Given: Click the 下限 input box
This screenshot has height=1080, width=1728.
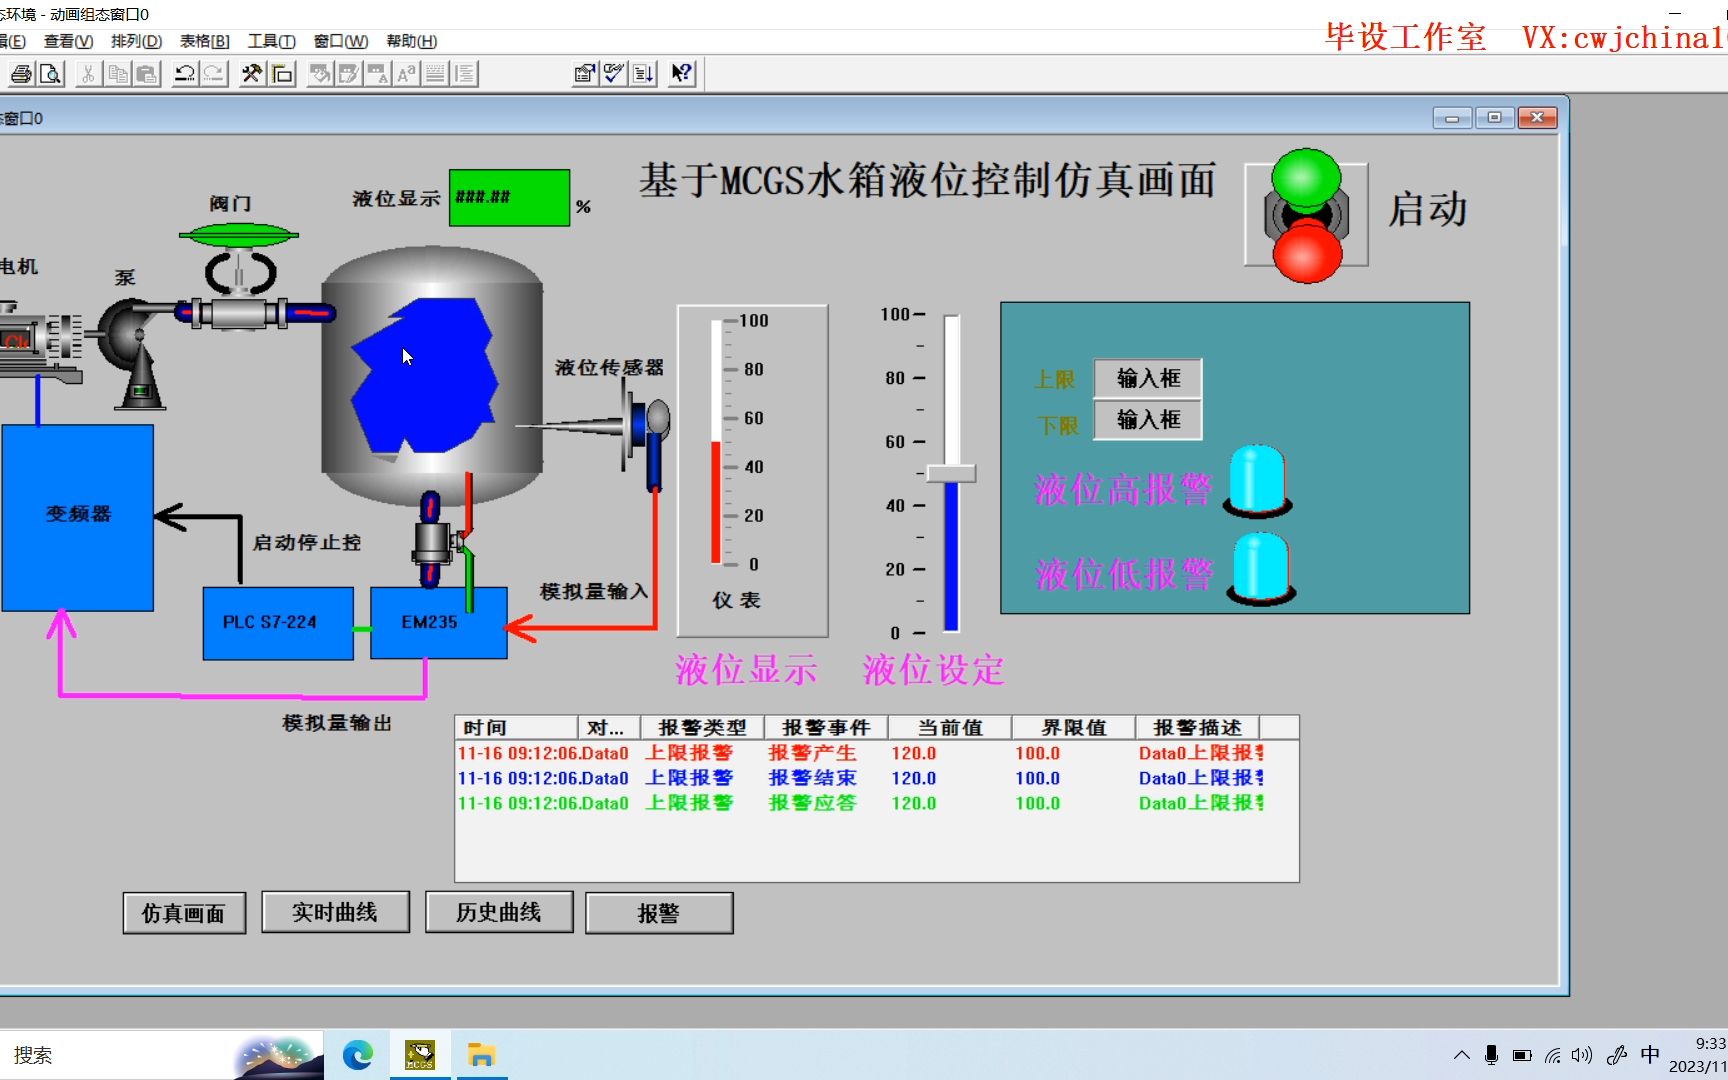Looking at the screenshot, I should (x=1148, y=420).
